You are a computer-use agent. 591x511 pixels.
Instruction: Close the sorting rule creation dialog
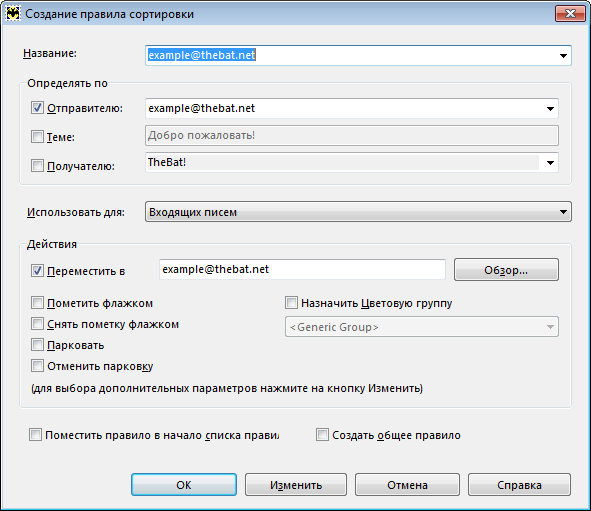coord(570,14)
